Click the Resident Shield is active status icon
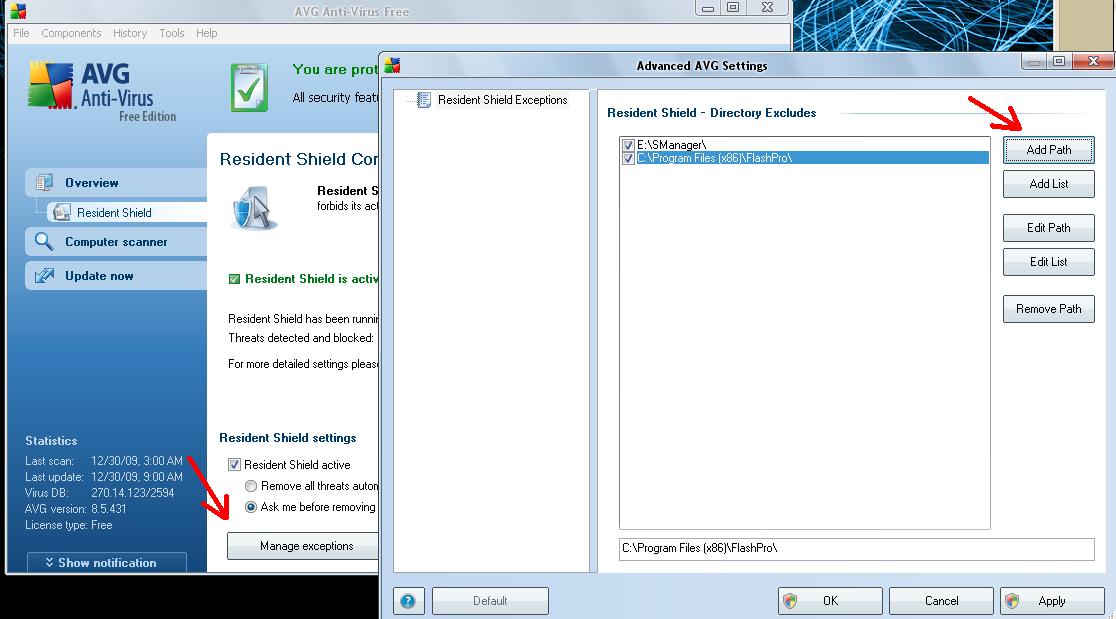1116x619 pixels. [234, 279]
